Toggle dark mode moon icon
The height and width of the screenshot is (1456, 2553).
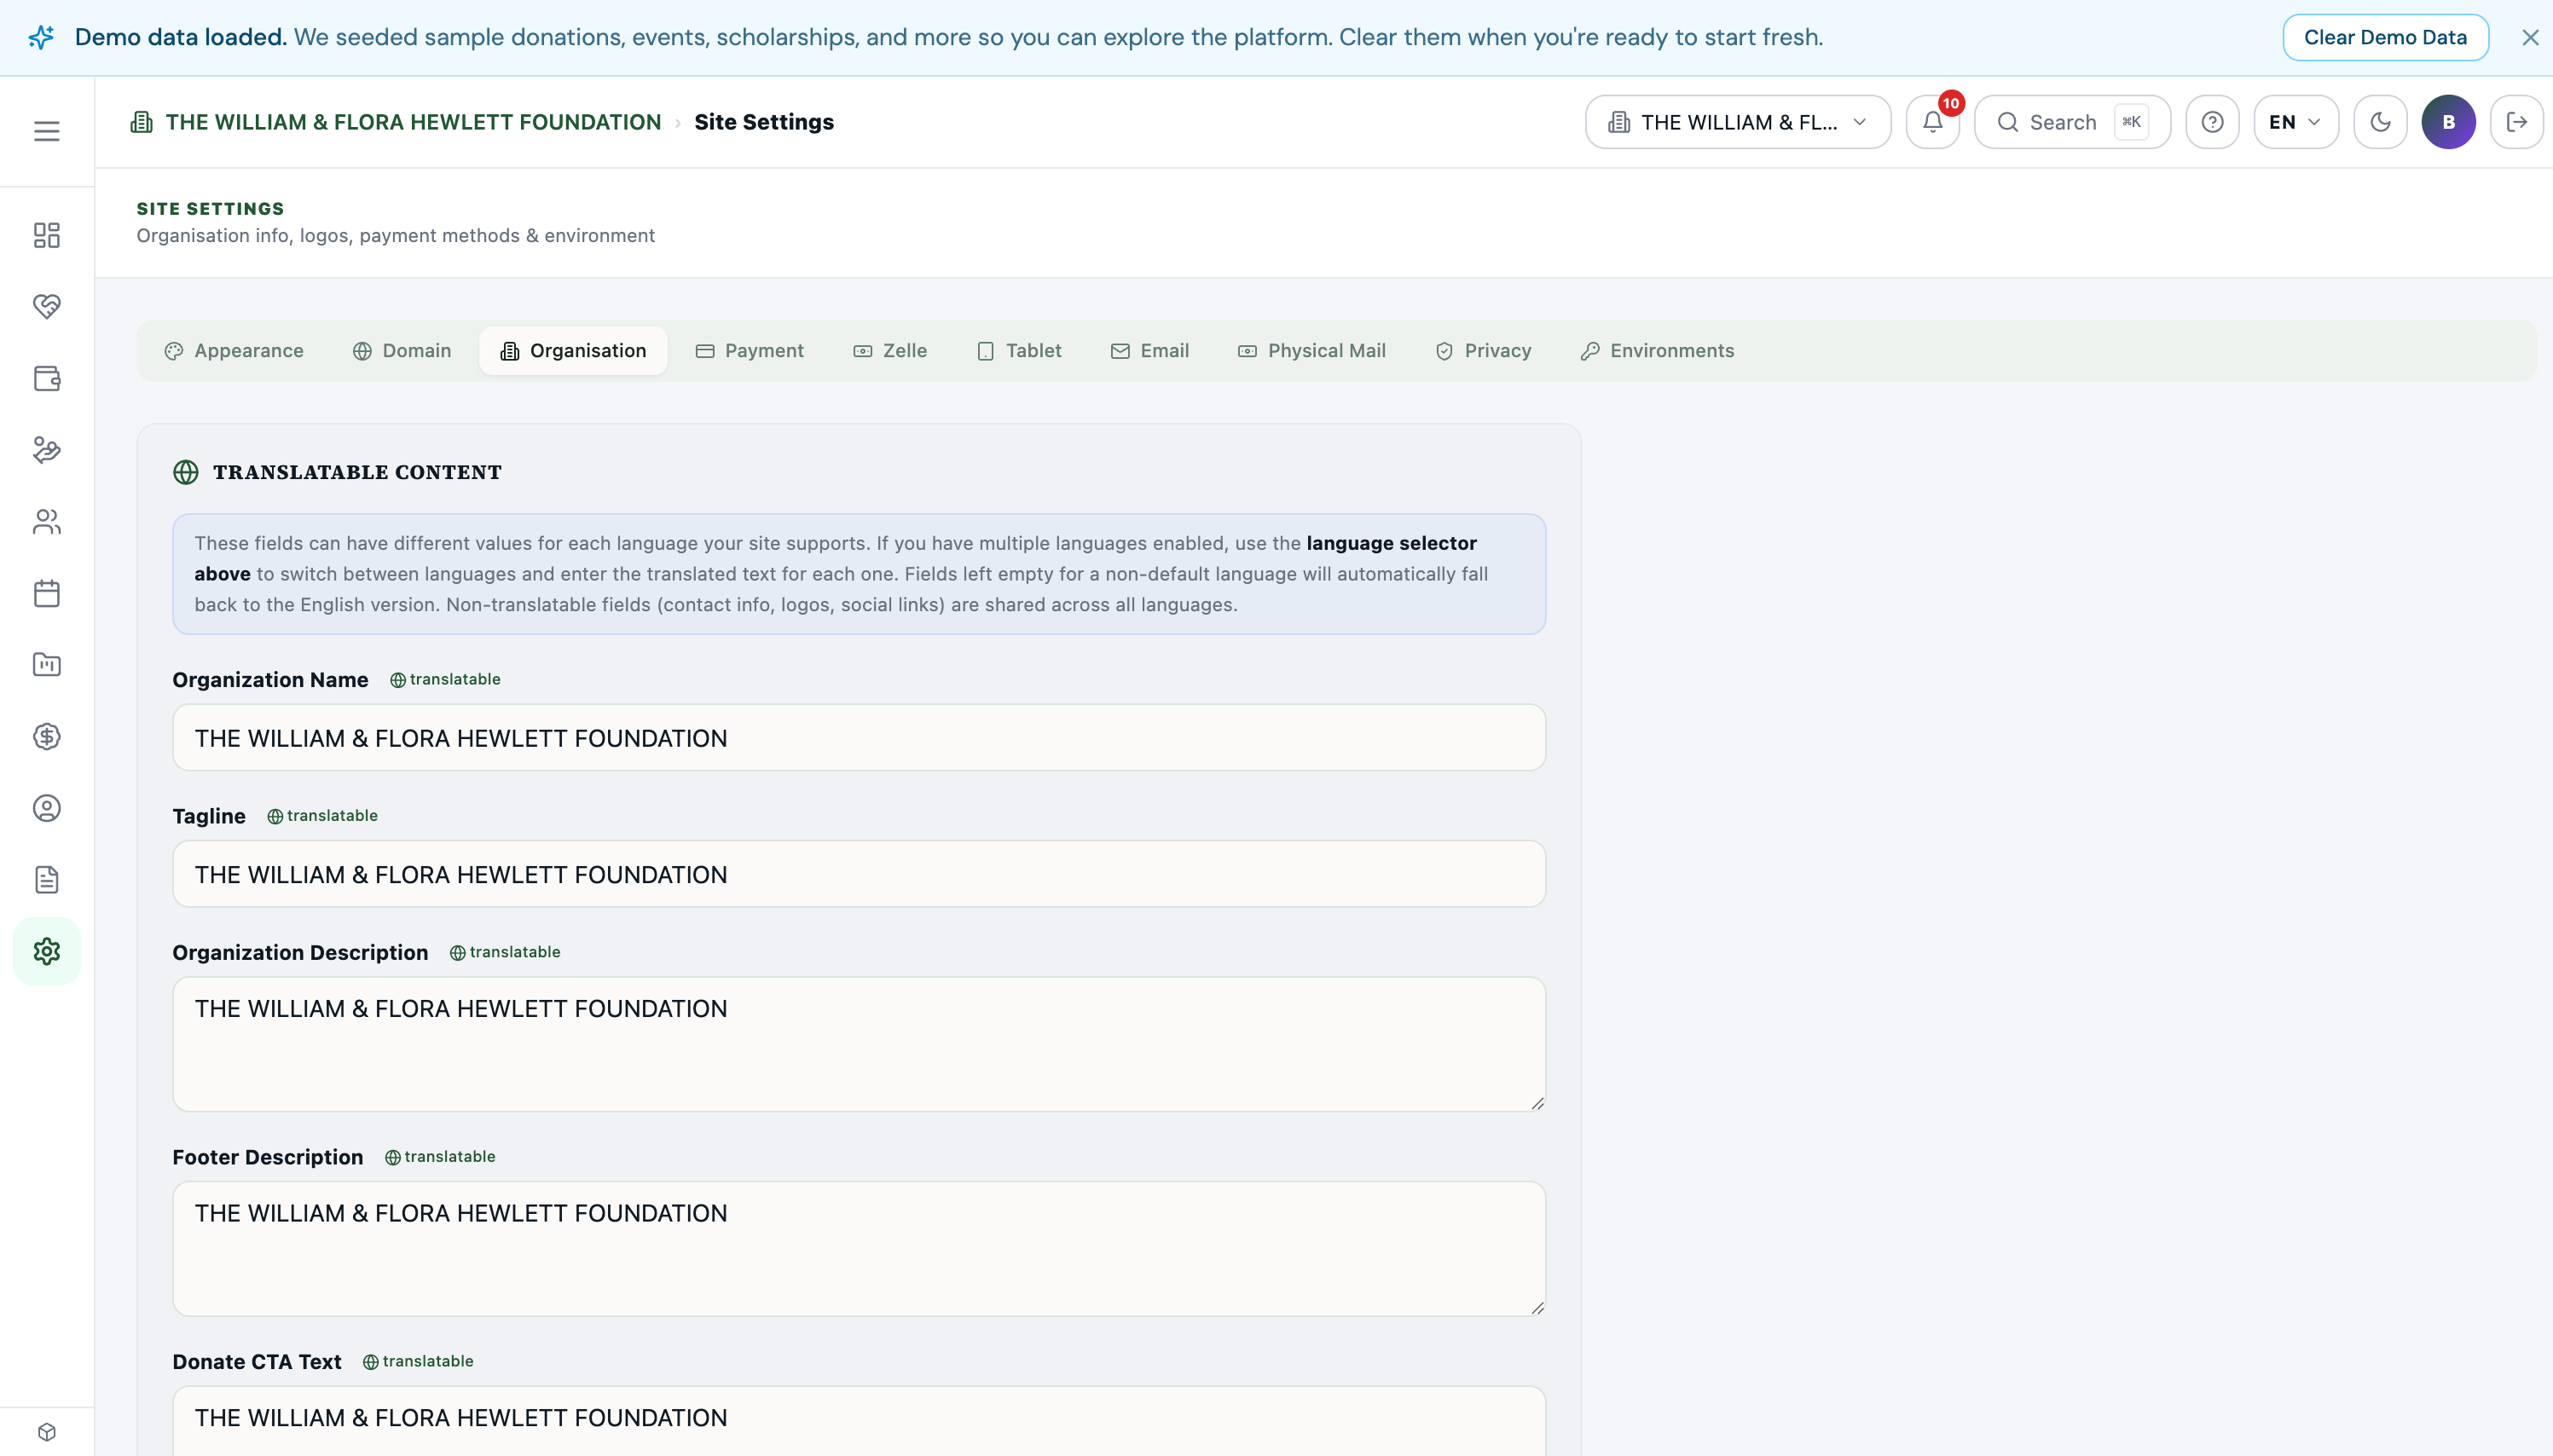2380,122
